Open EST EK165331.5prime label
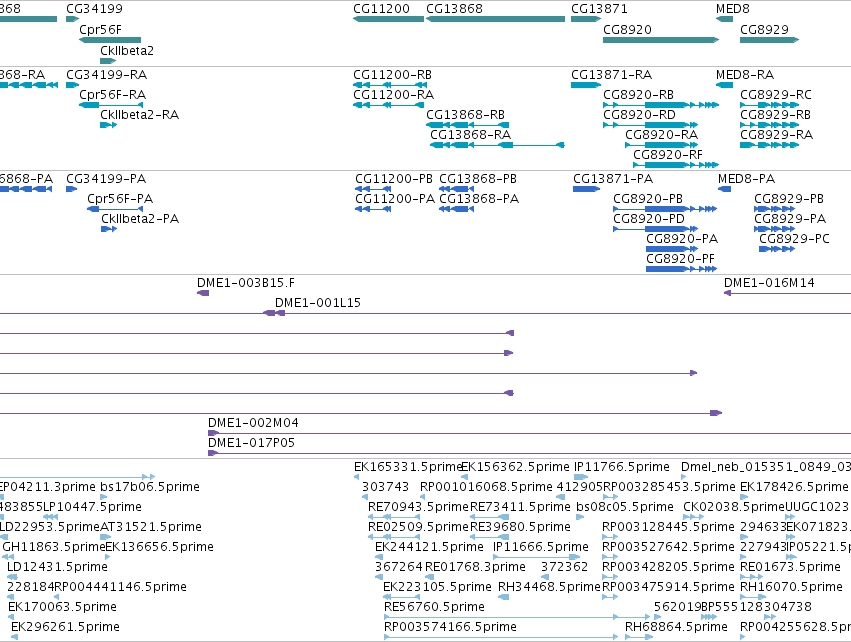Image resolution: width=851 pixels, height=642 pixels. tap(408, 467)
